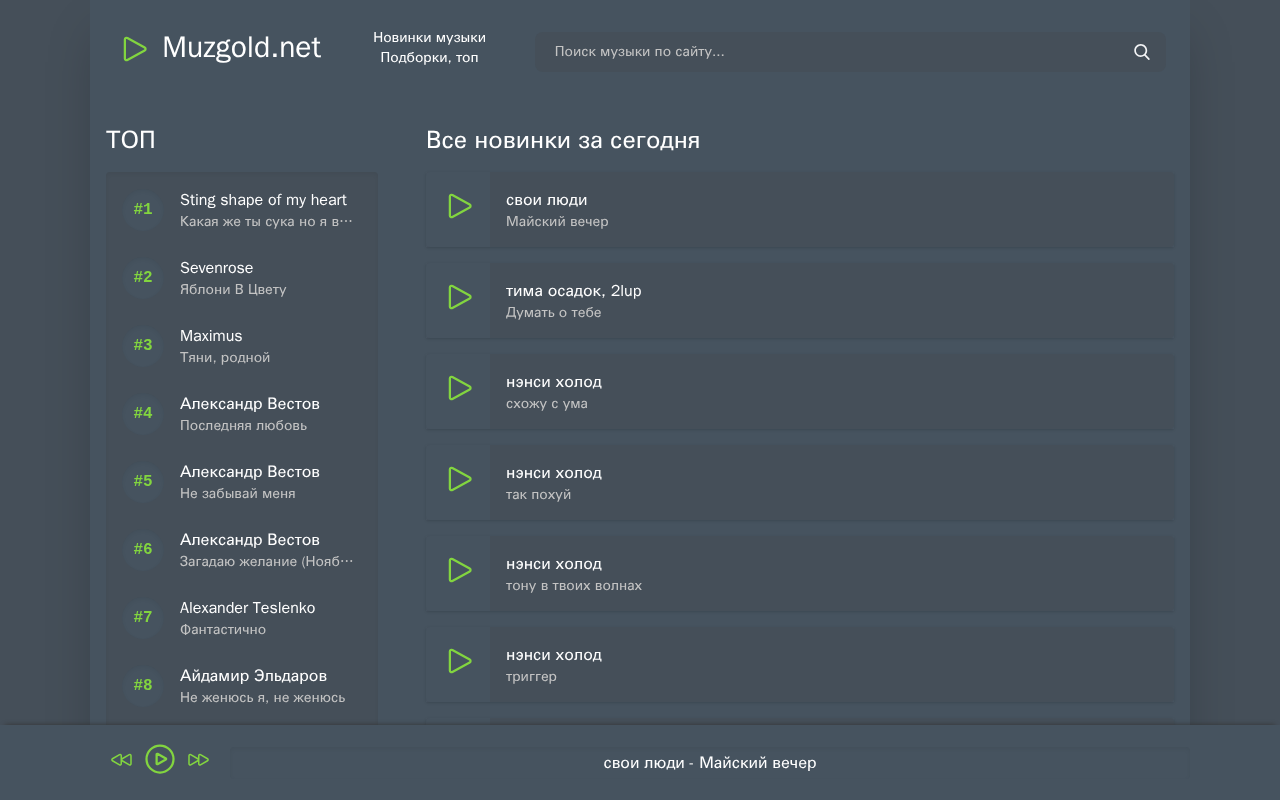The image size is (1280, 800).
Task: Play the track Думать о тебе
Action: click(459, 297)
